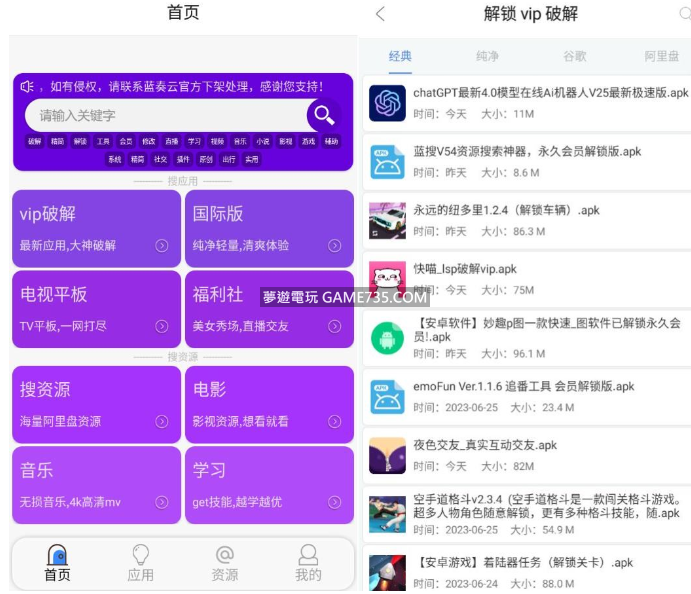Tap the green Android icon for 妙趣p图

pyautogui.click(x=387, y=338)
